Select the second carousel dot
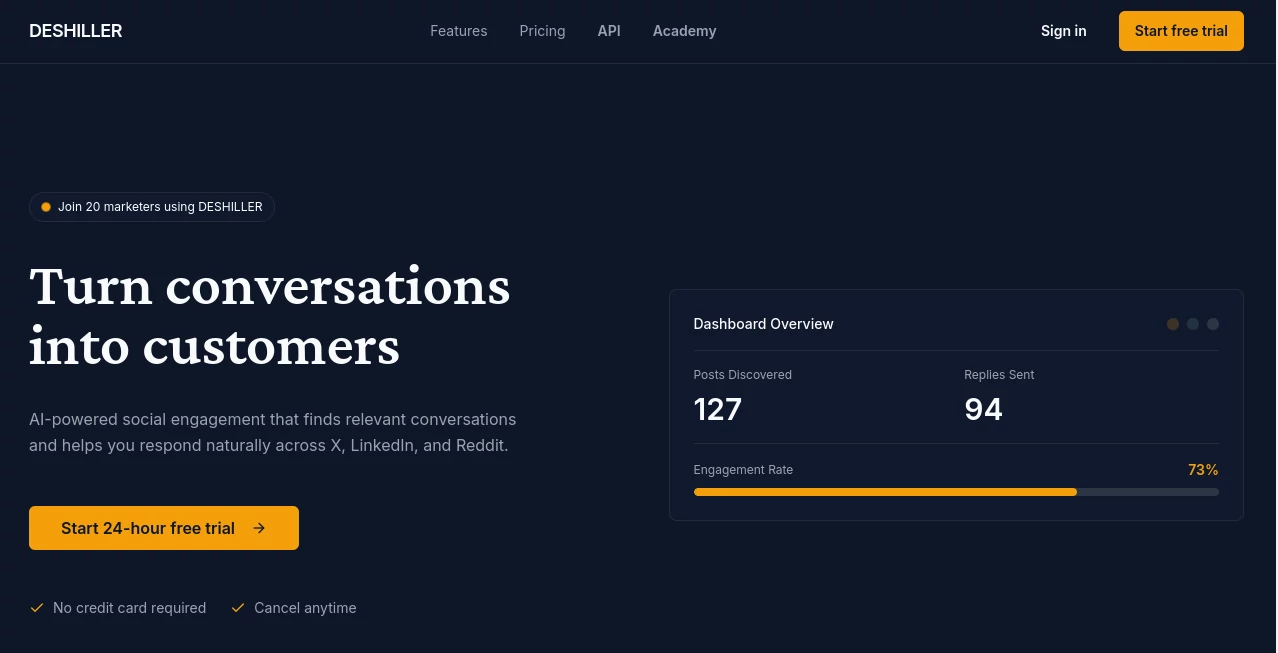Image resolution: width=1278 pixels, height=653 pixels. click(x=1193, y=324)
